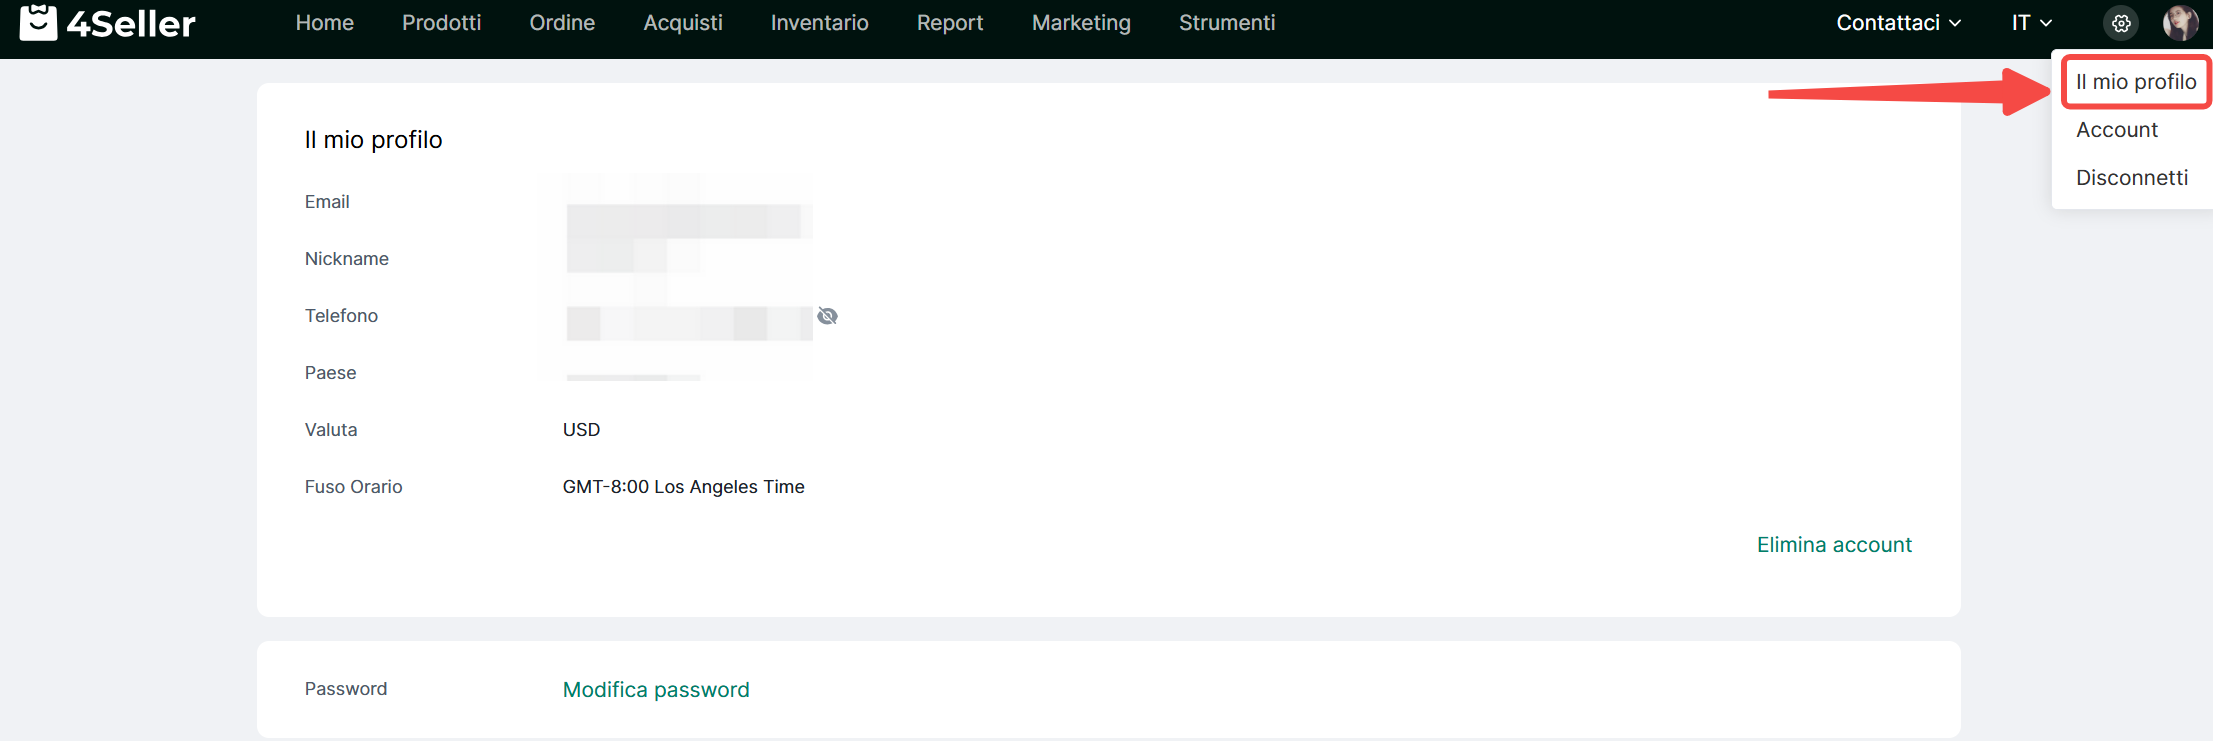Screen dimensions: 2213x741
Task: Open the settings gear icon
Action: pos(2121,23)
